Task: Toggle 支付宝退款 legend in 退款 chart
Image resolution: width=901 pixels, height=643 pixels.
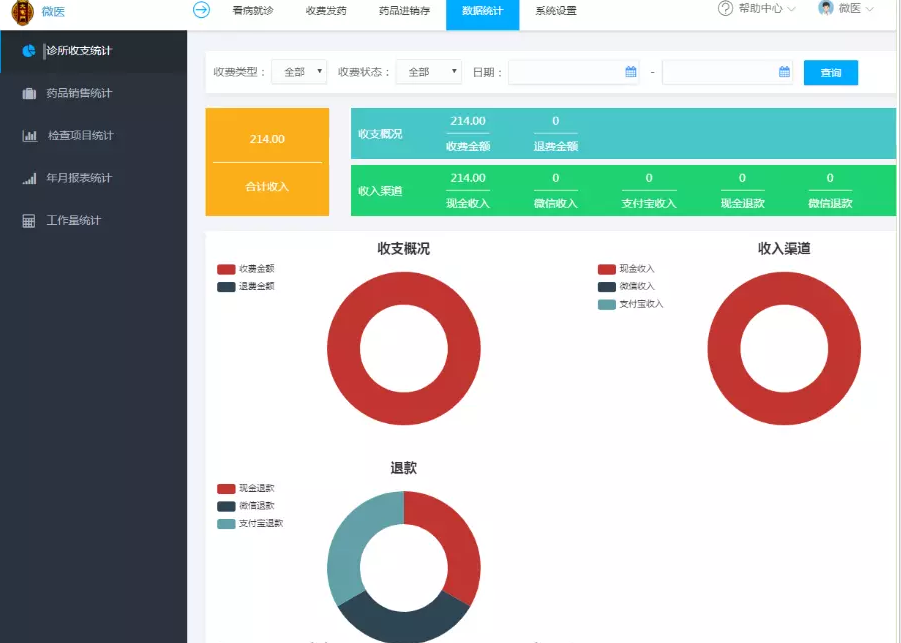Action: click(x=250, y=524)
